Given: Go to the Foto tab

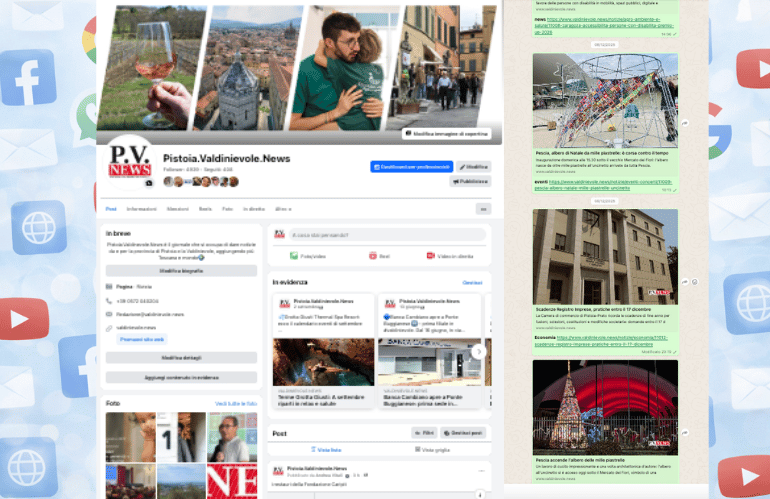Looking at the screenshot, I should click(227, 209).
